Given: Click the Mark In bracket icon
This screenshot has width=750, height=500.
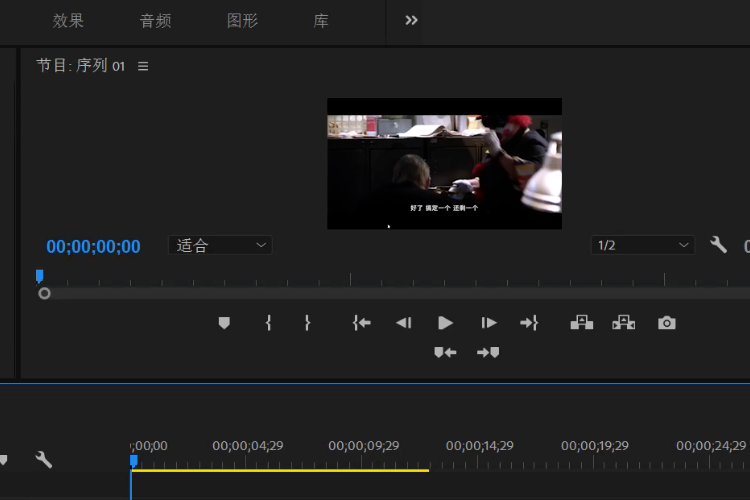Looking at the screenshot, I should coord(268,323).
